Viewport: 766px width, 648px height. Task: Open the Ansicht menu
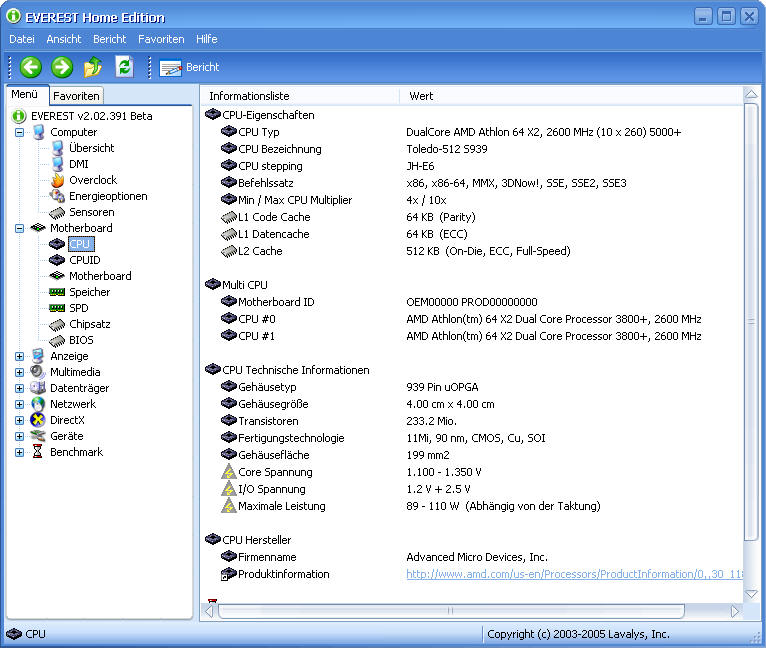pos(64,39)
